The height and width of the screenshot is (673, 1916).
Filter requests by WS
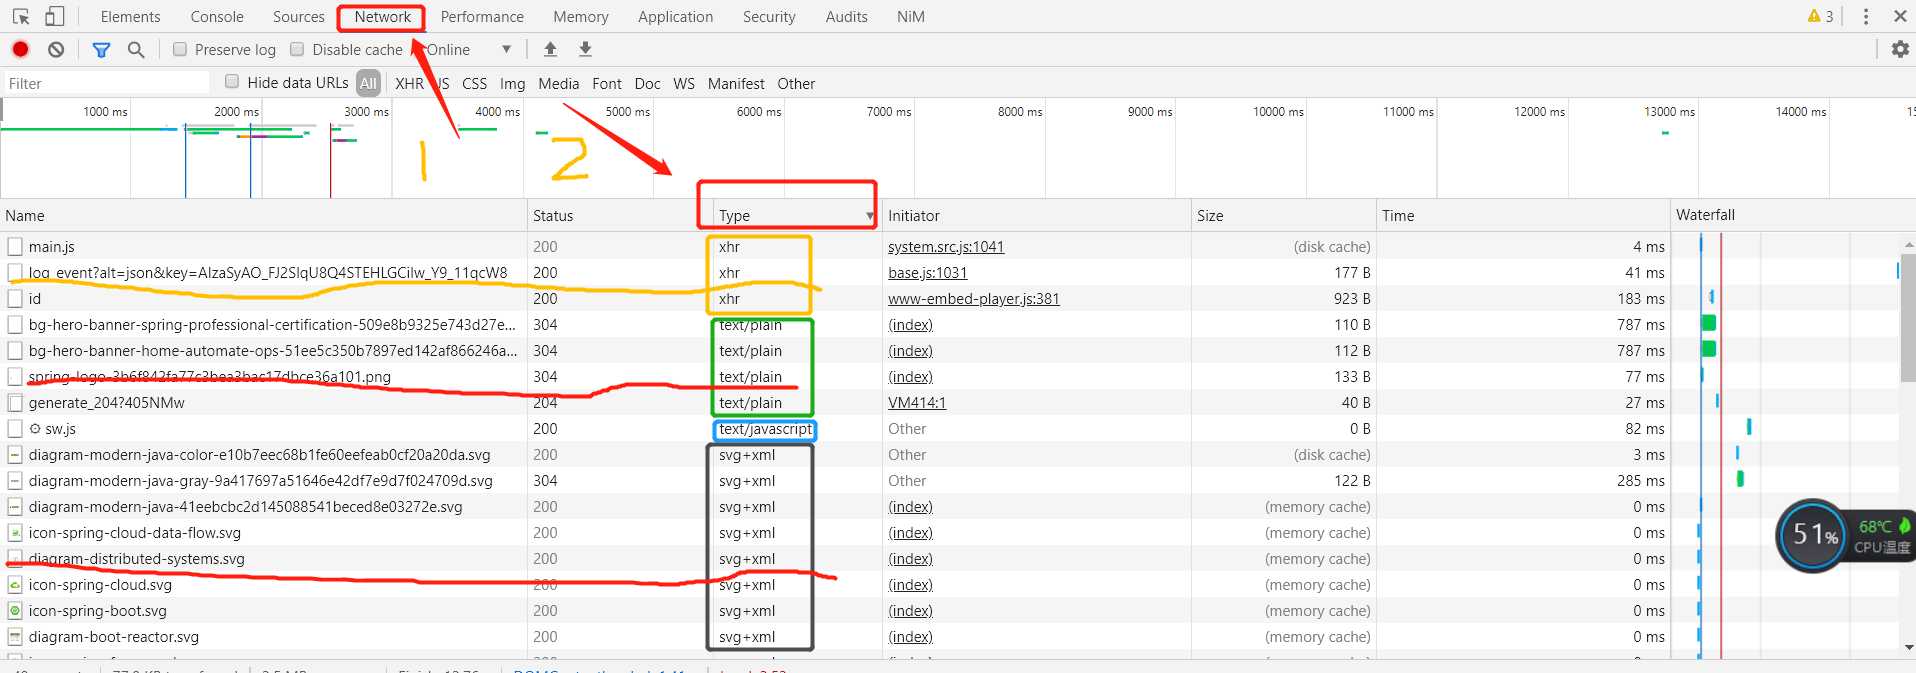pyautogui.click(x=684, y=83)
